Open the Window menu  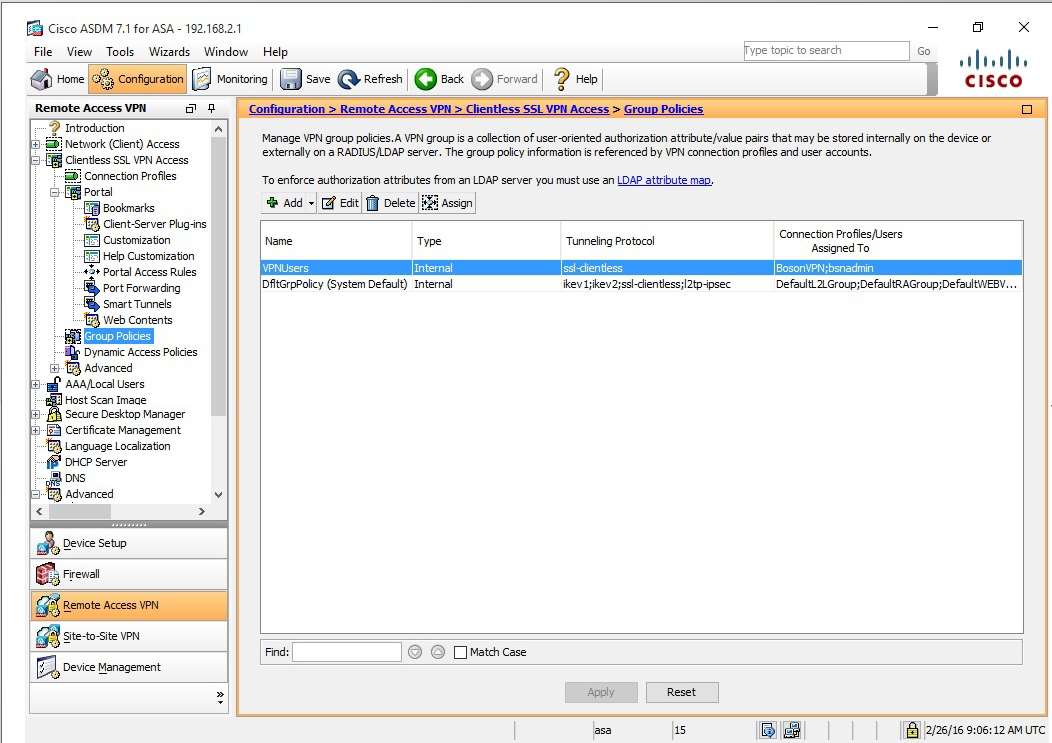(x=226, y=52)
